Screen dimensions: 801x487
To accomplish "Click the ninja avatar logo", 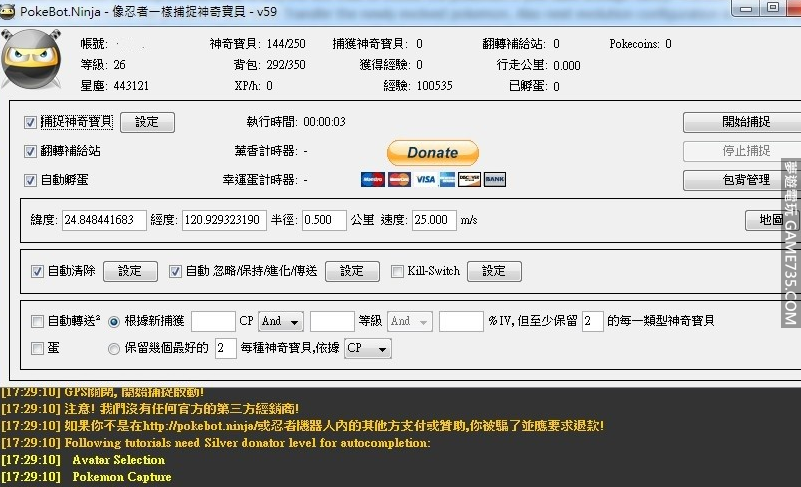I will pos(32,59).
